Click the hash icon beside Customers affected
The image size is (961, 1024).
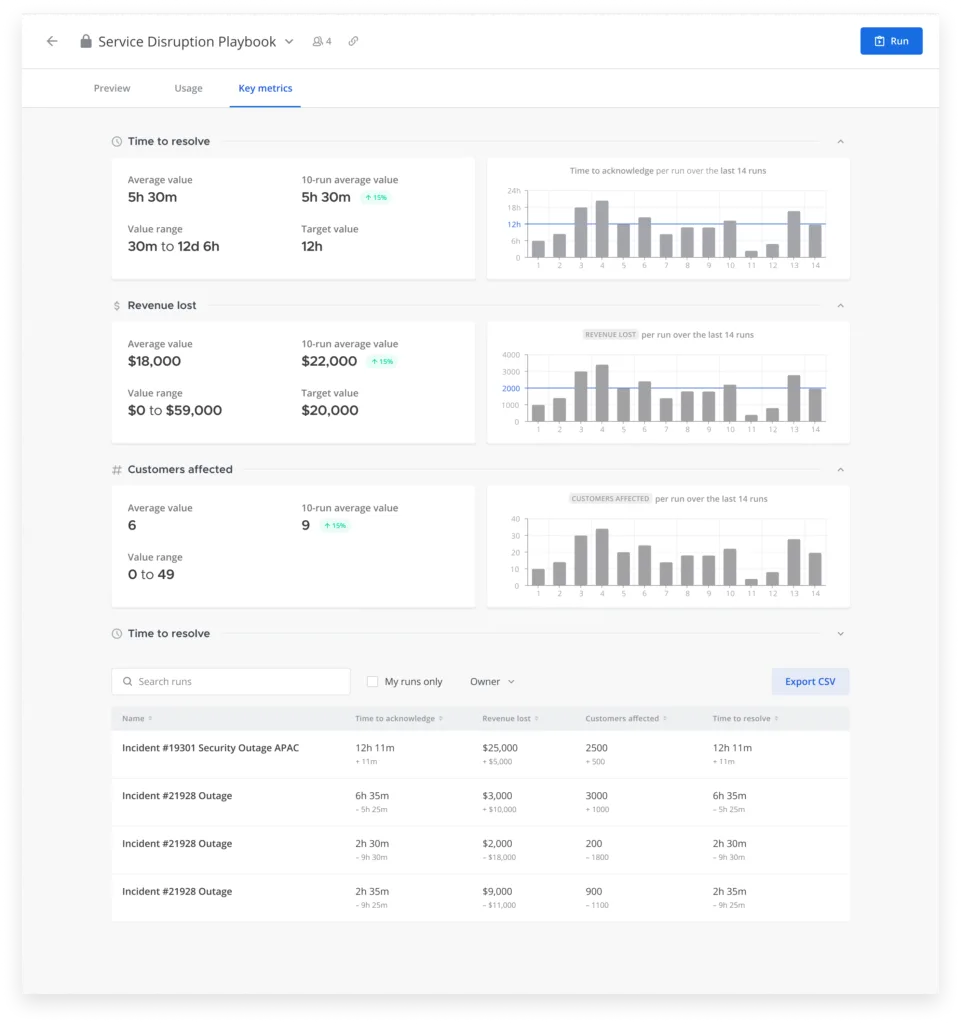117,470
